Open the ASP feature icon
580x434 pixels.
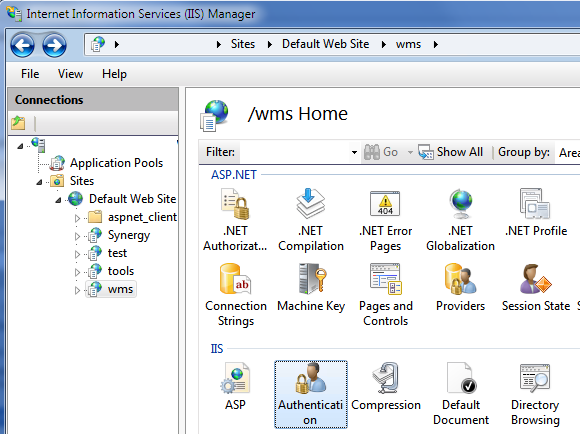(235, 387)
